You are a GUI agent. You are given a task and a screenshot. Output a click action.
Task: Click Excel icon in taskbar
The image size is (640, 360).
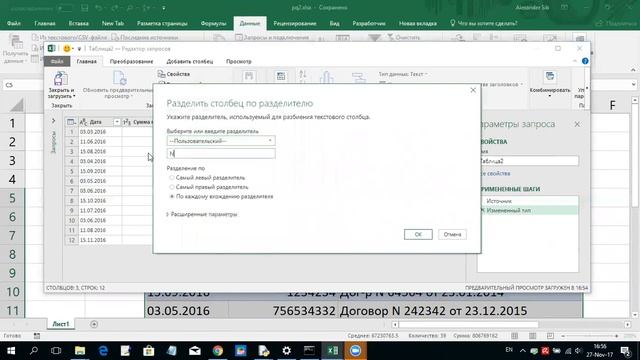pyautogui.click(x=333, y=351)
